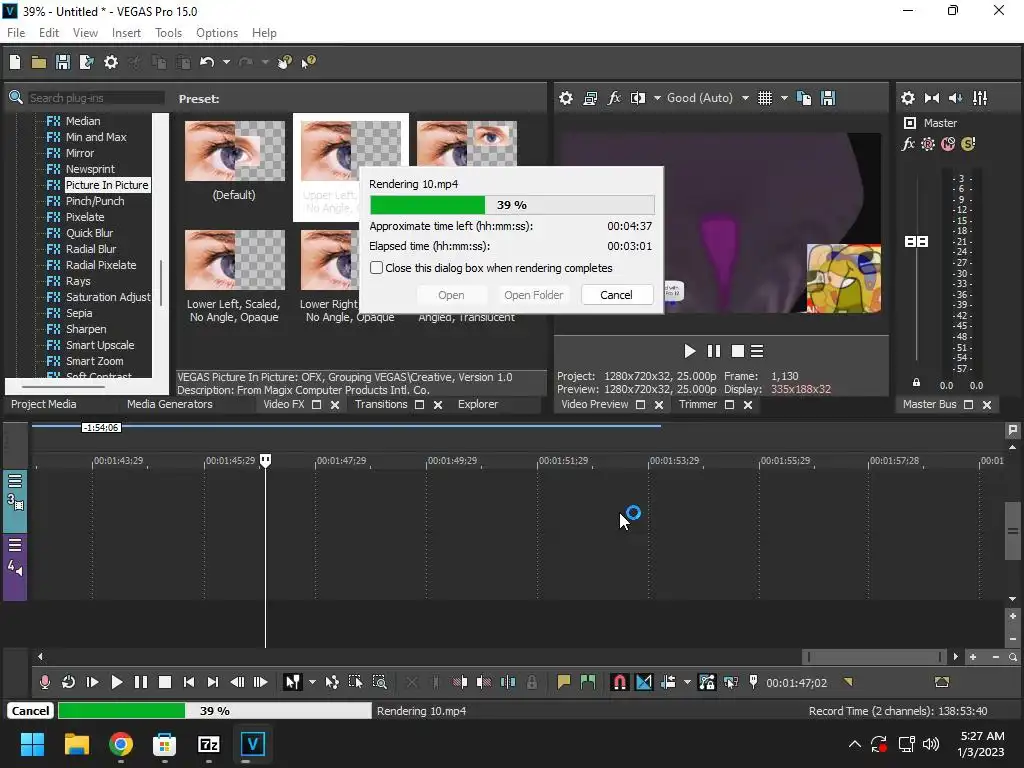
Task: Click the Open Folder button in the render dialog
Action: (x=534, y=295)
